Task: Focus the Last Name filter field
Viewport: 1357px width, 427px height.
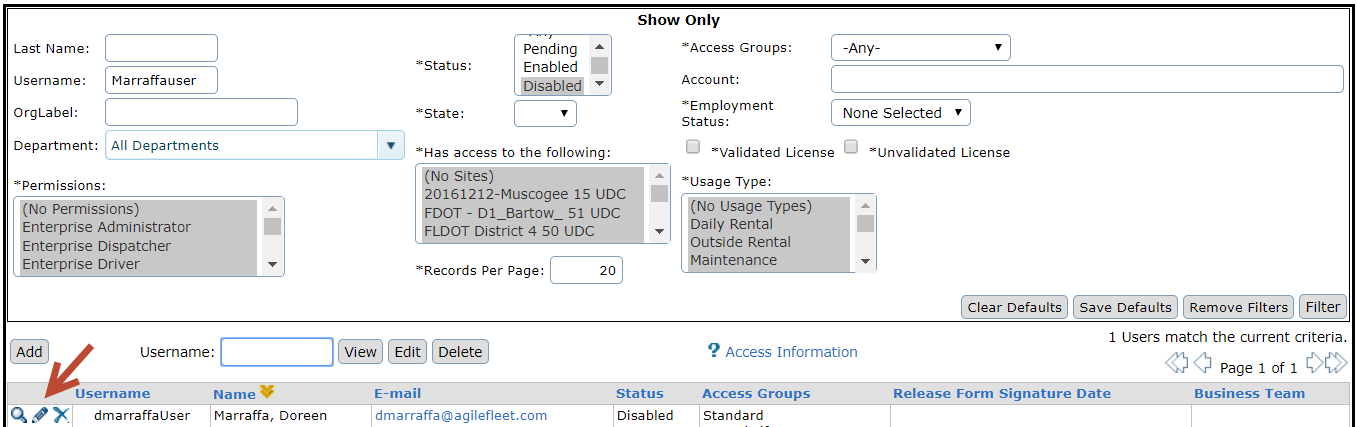Action: tap(161, 48)
